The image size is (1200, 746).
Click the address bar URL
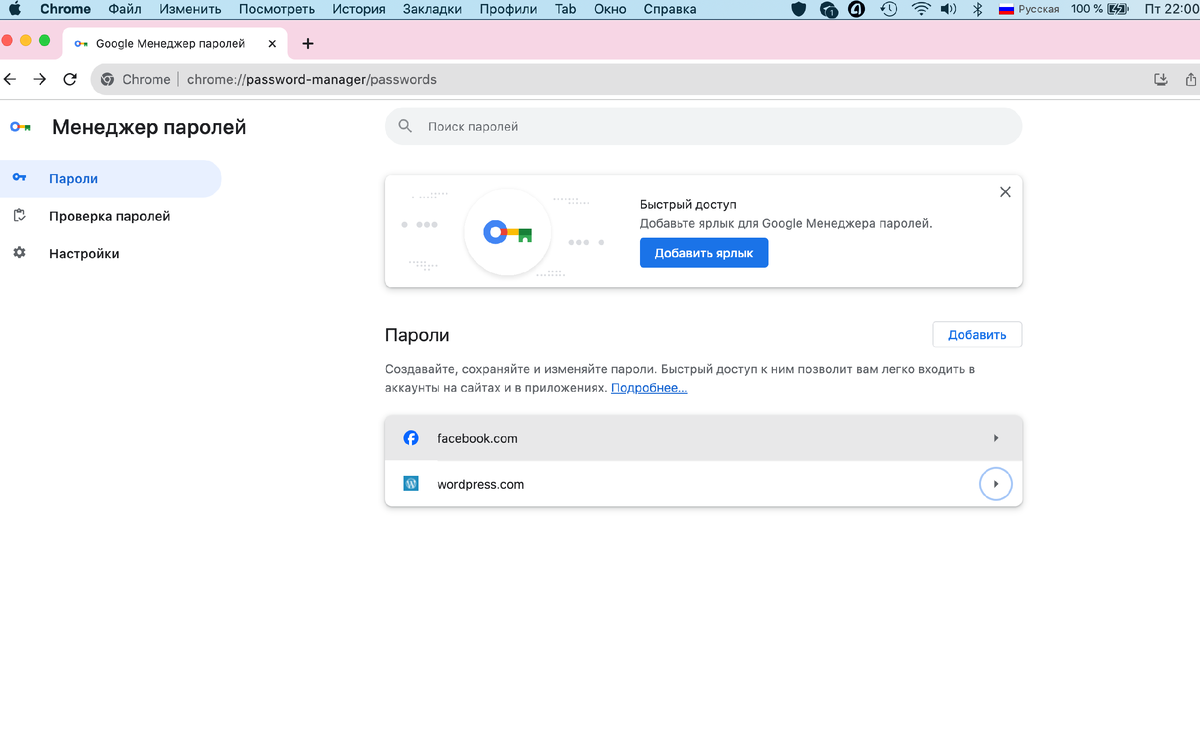(311, 79)
